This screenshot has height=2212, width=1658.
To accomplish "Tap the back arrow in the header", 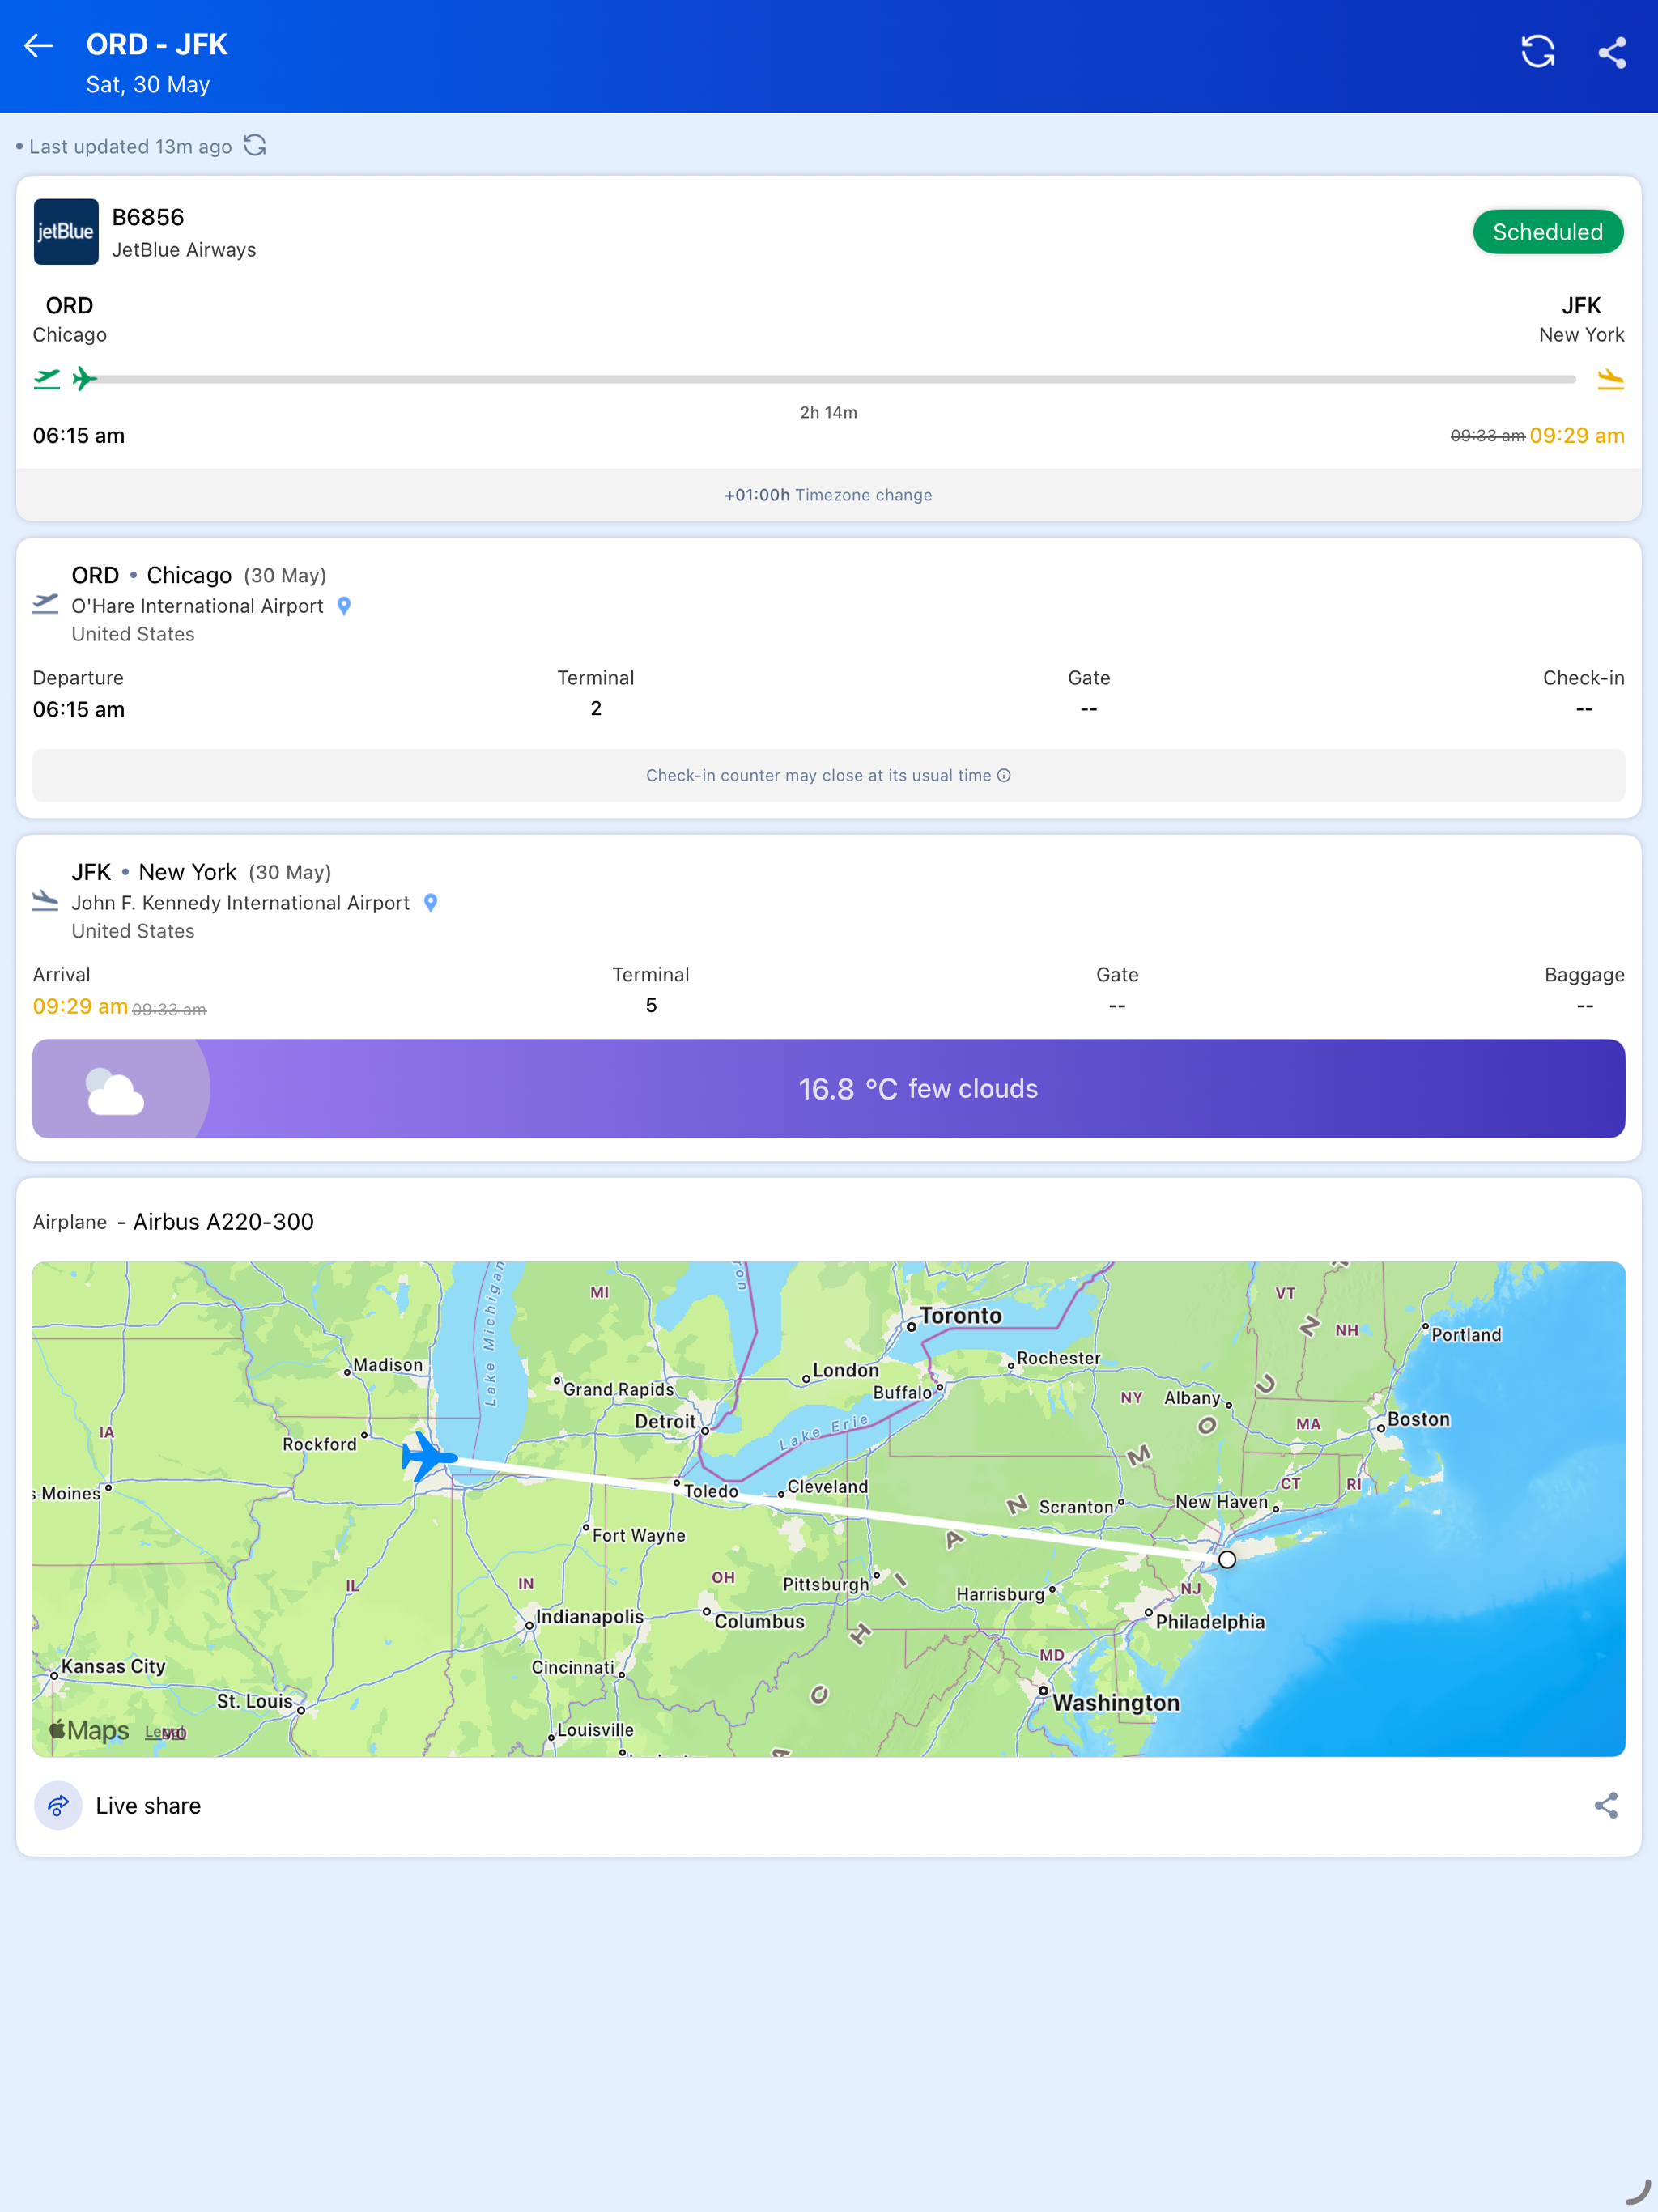I will (38, 46).
